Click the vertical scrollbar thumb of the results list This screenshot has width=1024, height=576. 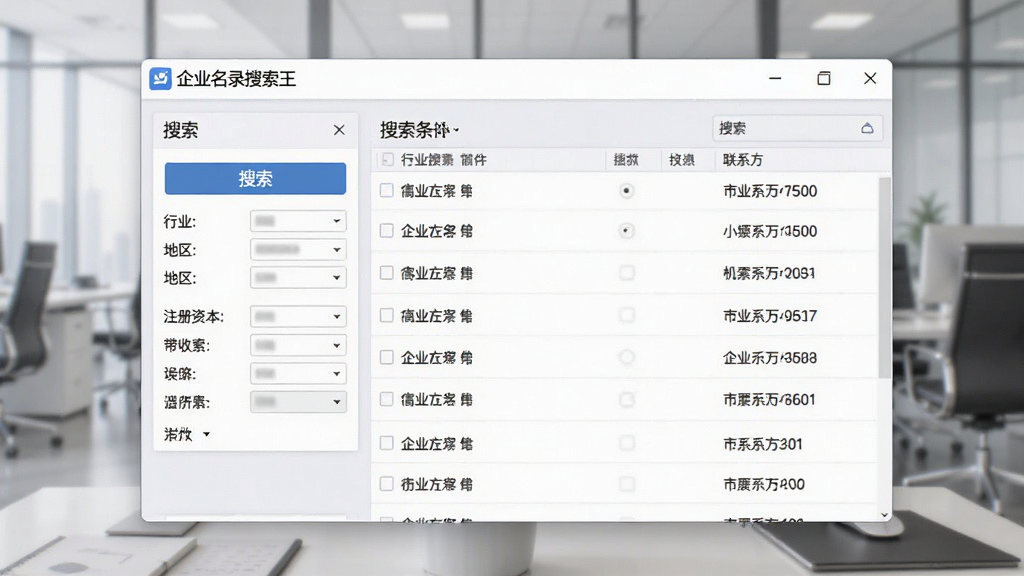point(884,278)
